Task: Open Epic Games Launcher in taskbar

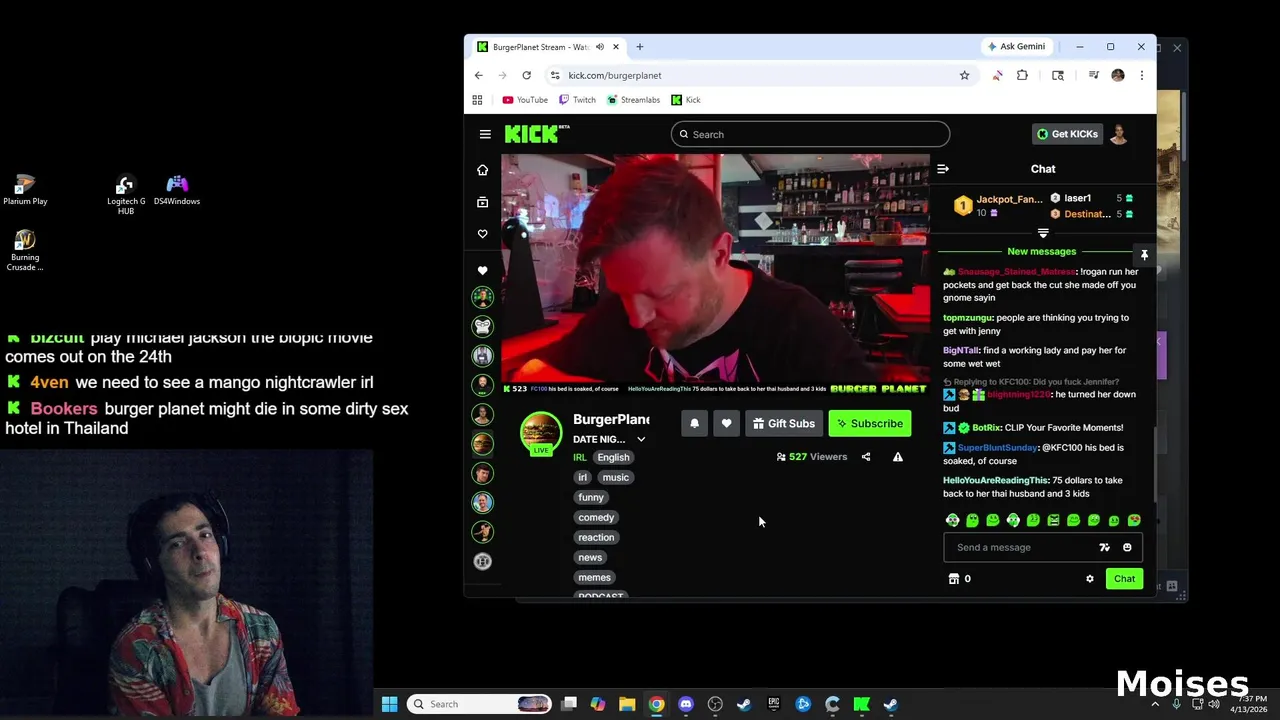Action: tap(774, 704)
